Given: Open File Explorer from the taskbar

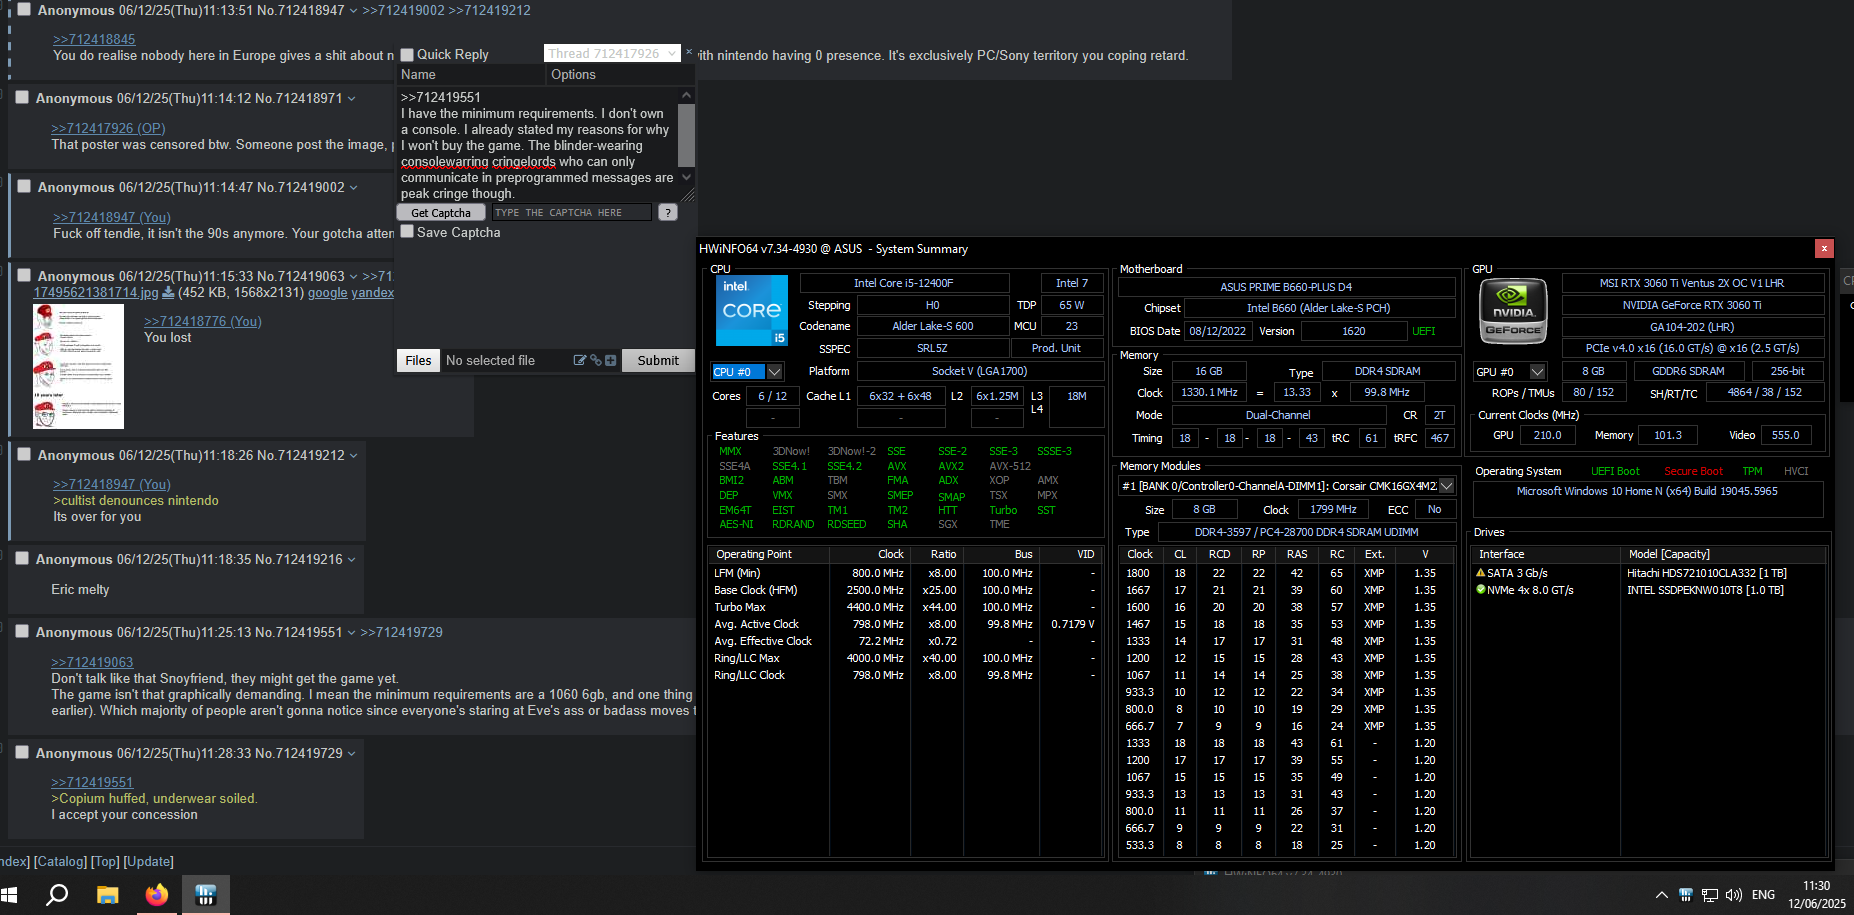Looking at the screenshot, I should point(107,895).
